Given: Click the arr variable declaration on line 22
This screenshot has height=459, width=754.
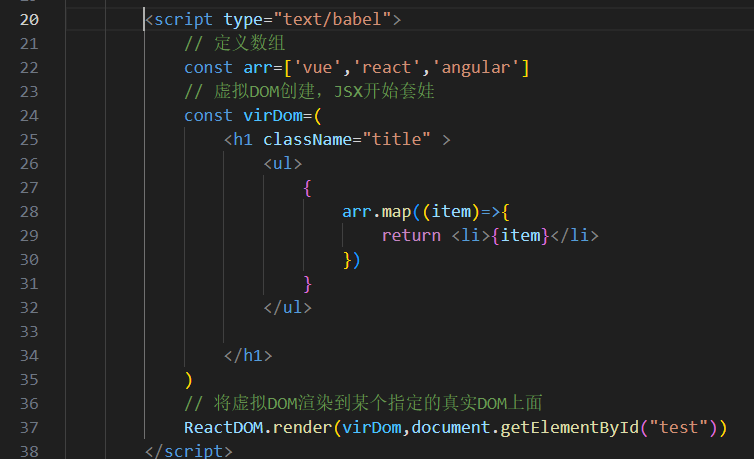Looking at the screenshot, I should tap(258, 68).
